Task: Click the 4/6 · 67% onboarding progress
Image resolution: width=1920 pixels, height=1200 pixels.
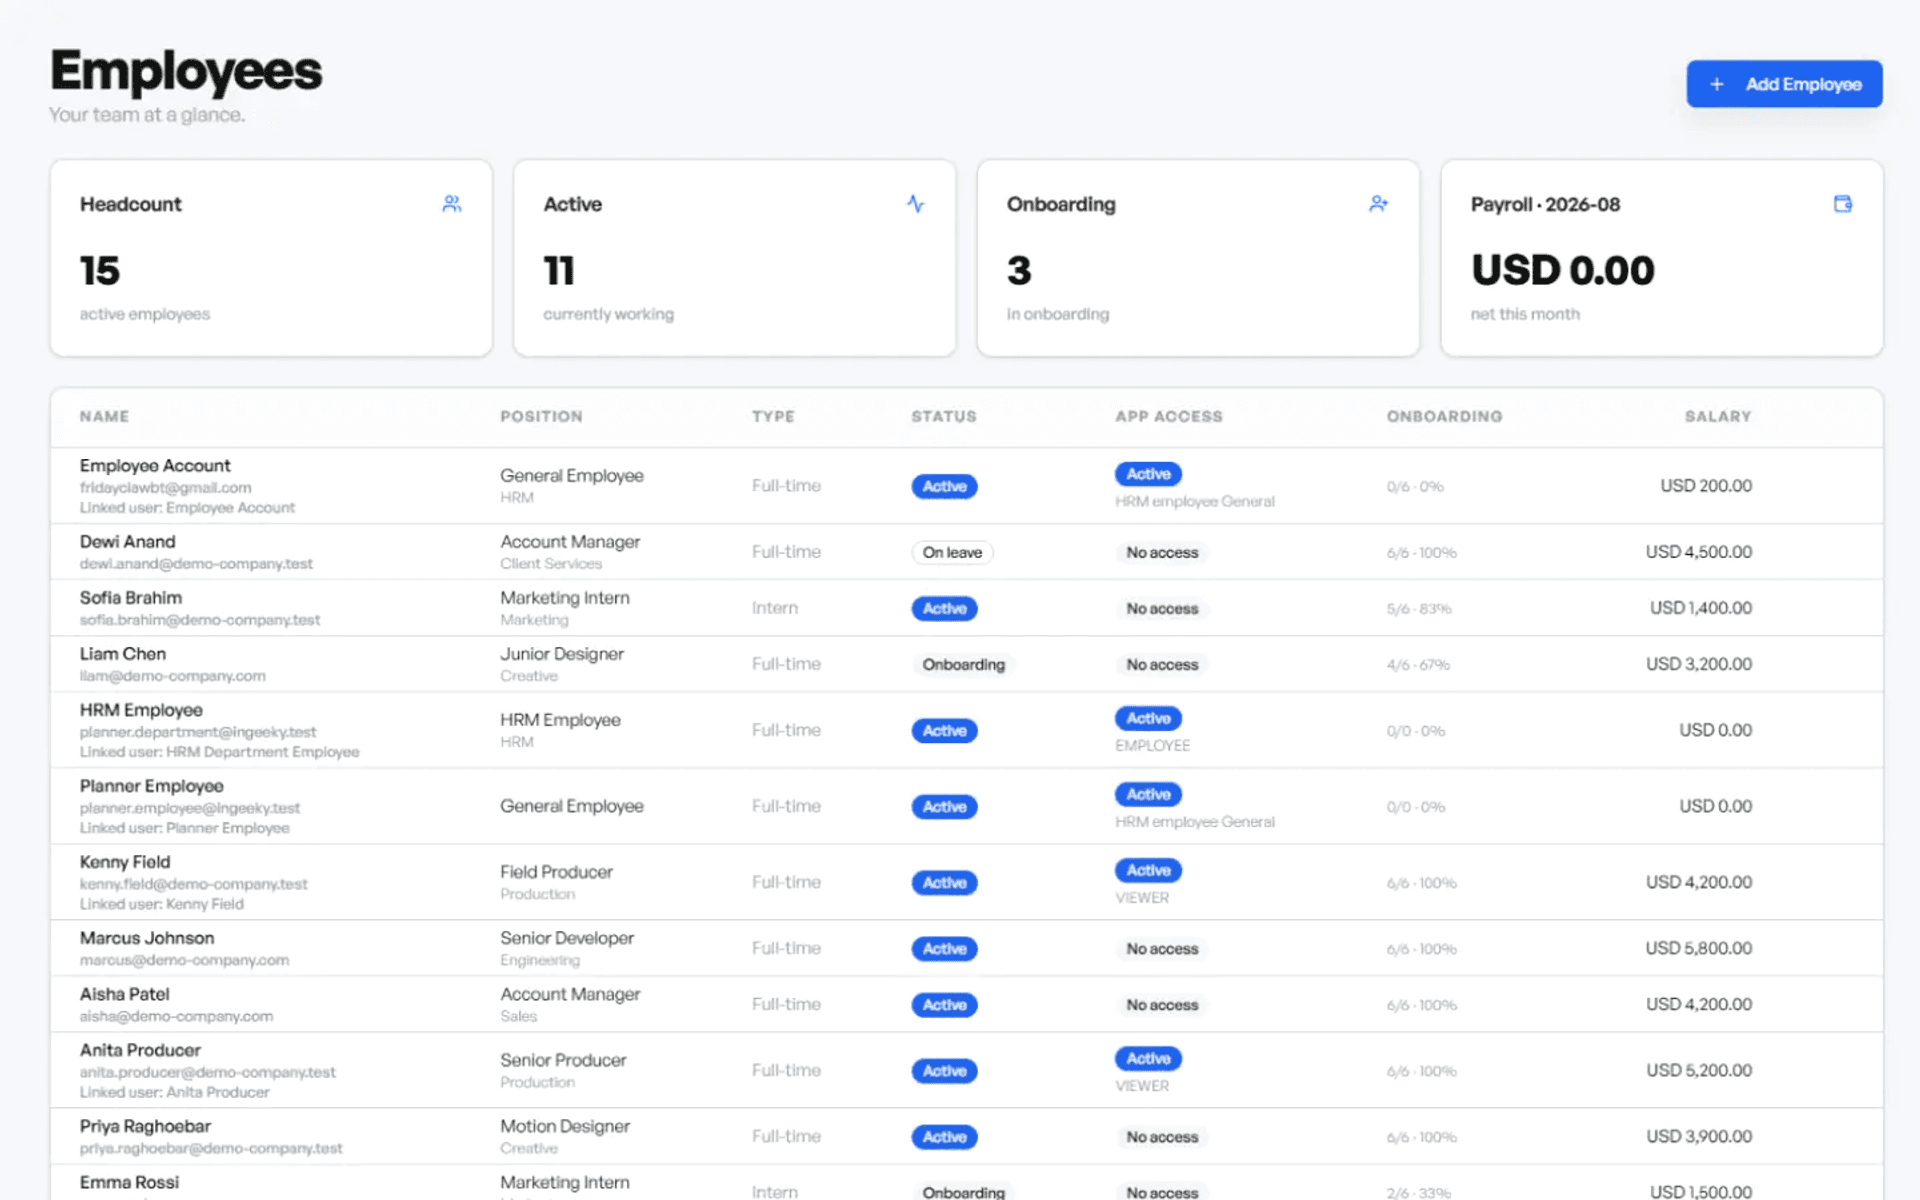Action: pos(1418,664)
